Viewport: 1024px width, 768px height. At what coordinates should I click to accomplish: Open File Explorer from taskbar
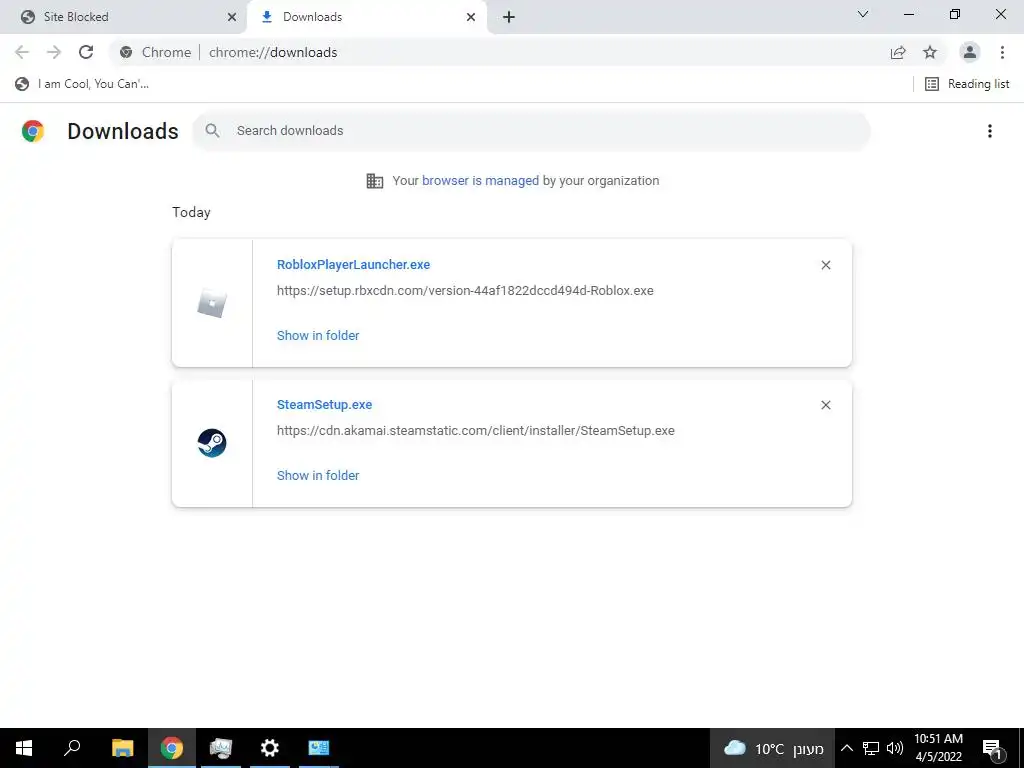pos(122,748)
